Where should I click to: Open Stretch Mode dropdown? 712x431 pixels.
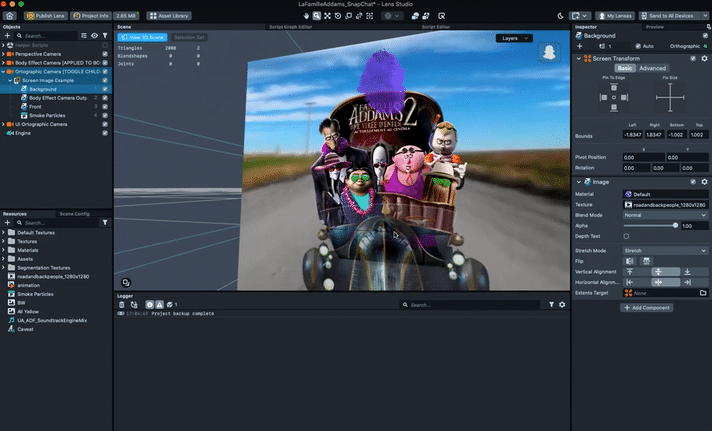(665, 251)
